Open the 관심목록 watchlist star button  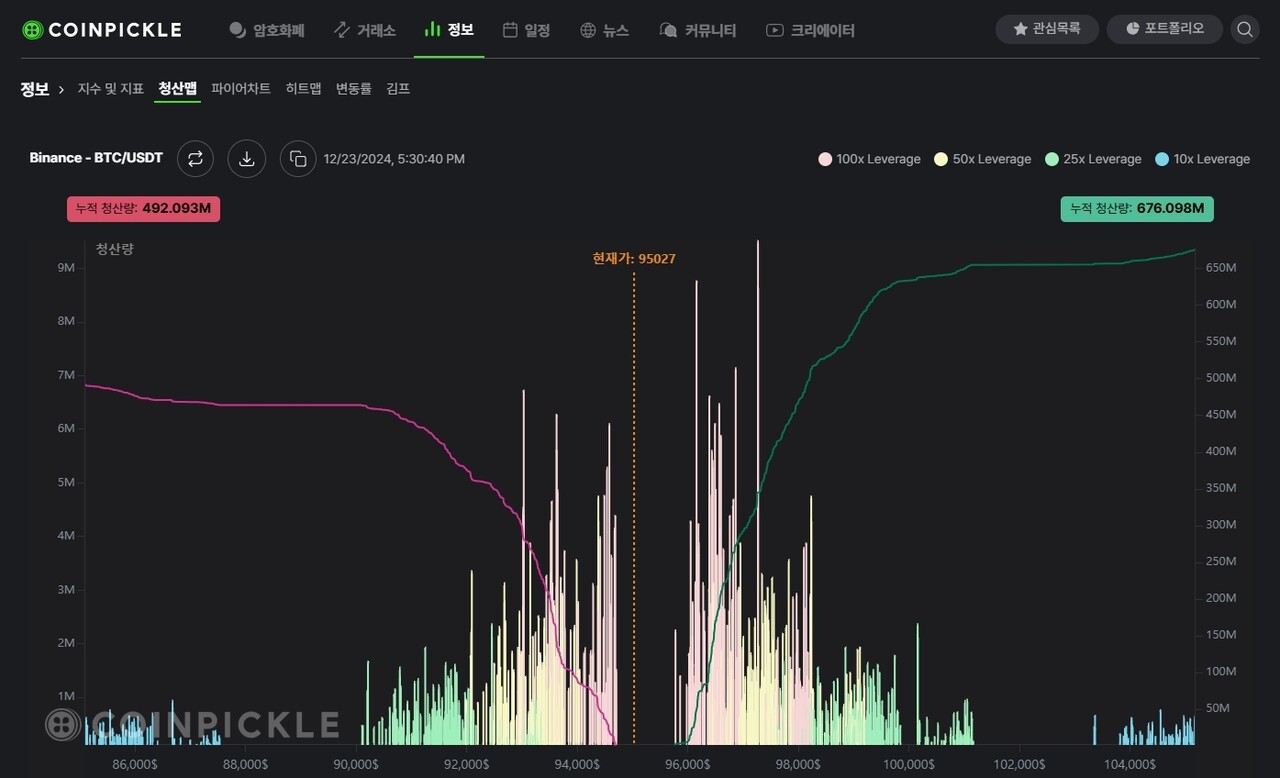coord(1047,29)
